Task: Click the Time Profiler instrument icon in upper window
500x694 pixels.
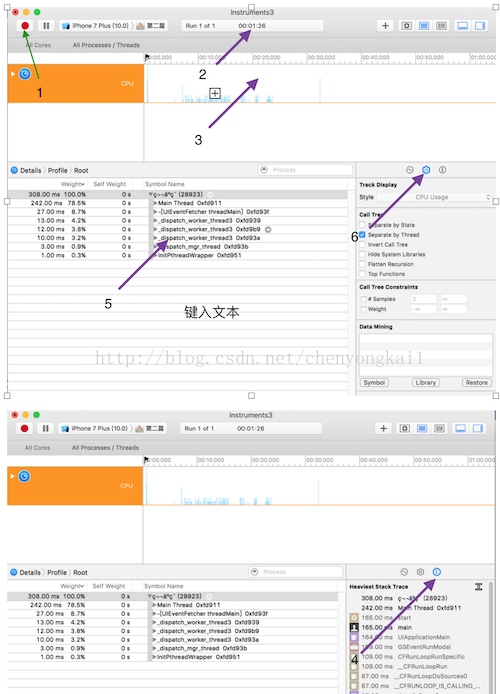Action: (25, 74)
